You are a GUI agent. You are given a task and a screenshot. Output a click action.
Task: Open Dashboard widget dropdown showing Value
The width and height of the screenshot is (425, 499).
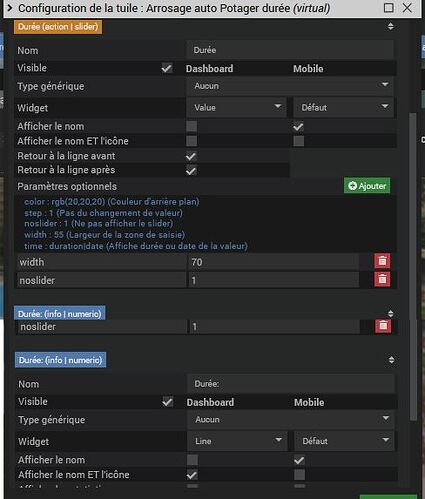tap(236, 107)
